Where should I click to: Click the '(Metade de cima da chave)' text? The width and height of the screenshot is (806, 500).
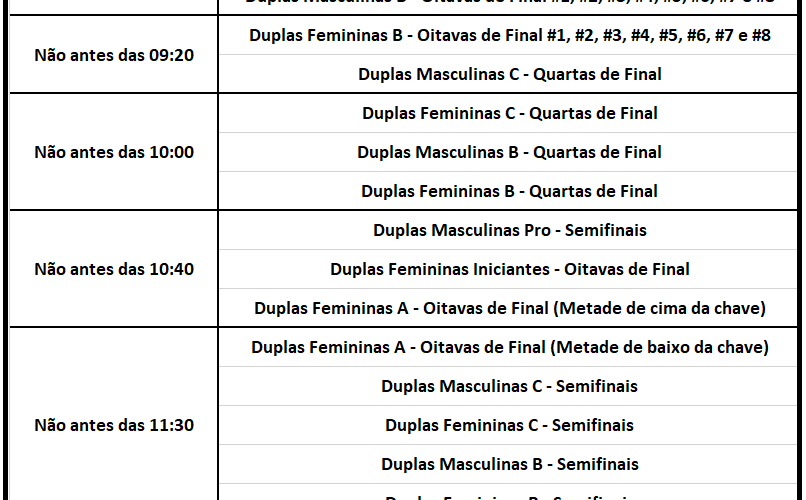pyautogui.click(x=659, y=308)
